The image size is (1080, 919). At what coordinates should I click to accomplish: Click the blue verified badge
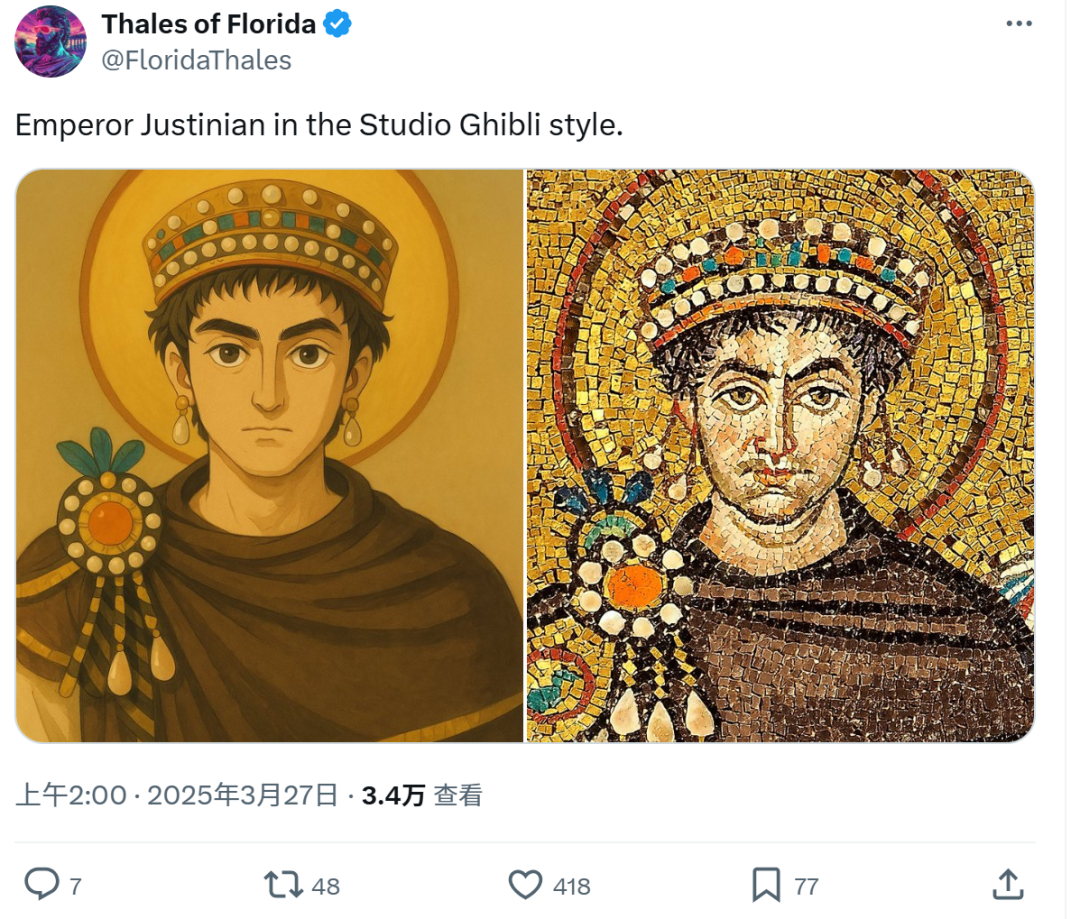[339, 25]
